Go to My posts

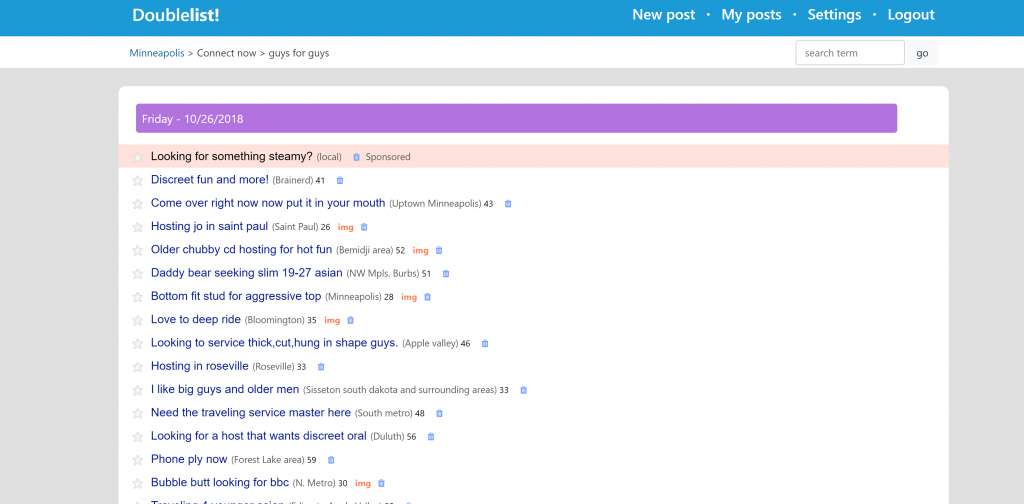[x=751, y=15]
